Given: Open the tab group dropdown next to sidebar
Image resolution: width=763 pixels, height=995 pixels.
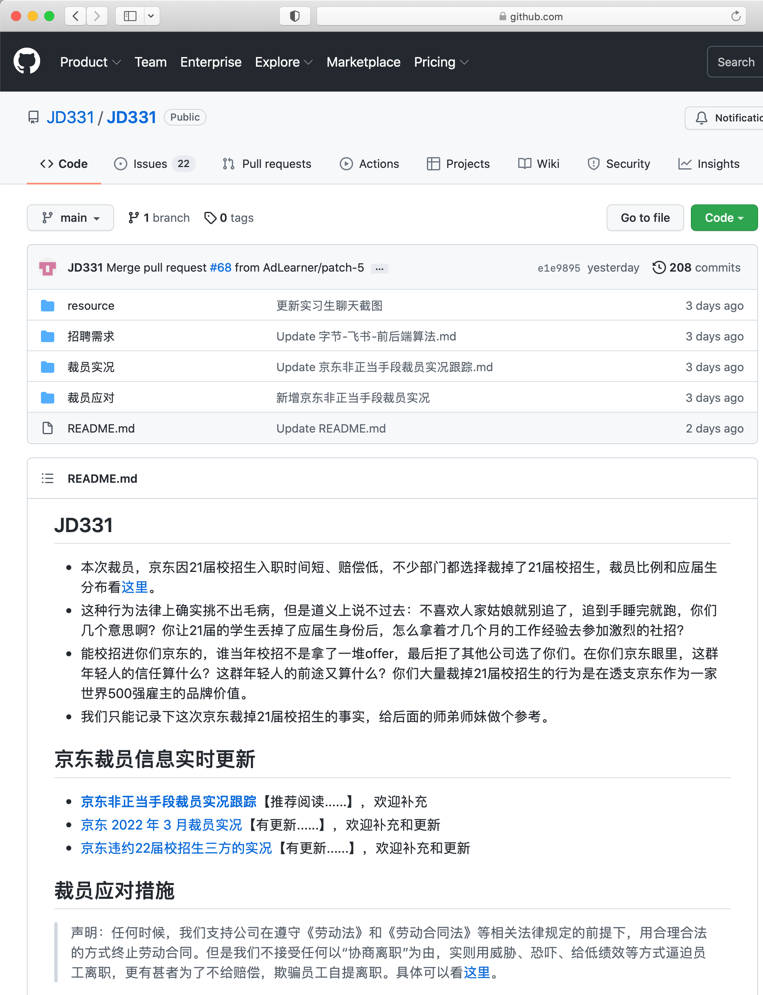Looking at the screenshot, I should (152, 16).
